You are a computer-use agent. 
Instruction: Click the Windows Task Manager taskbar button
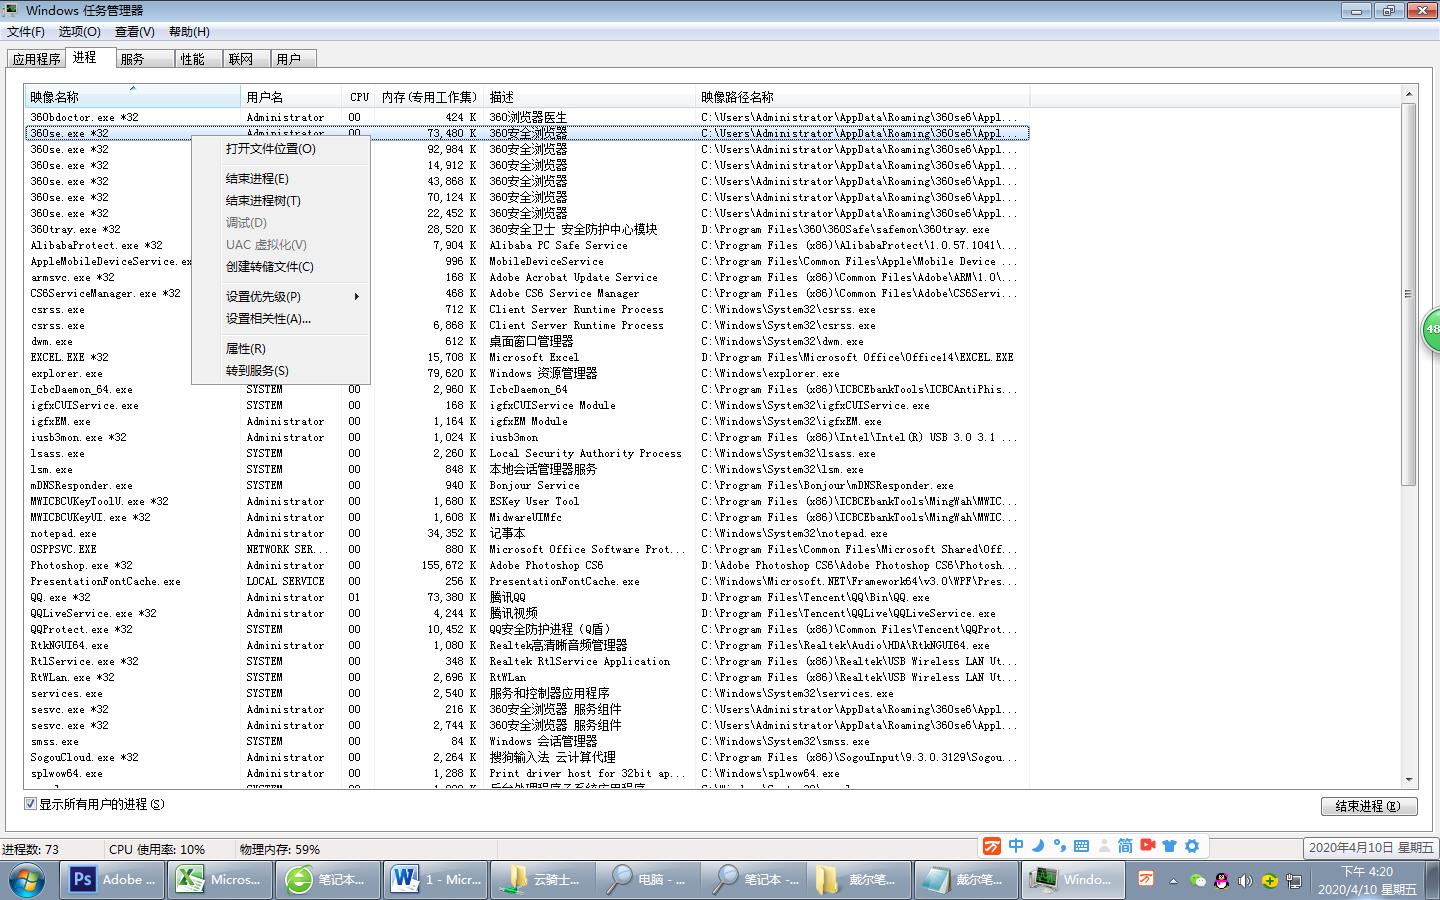click(x=1075, y=879)
